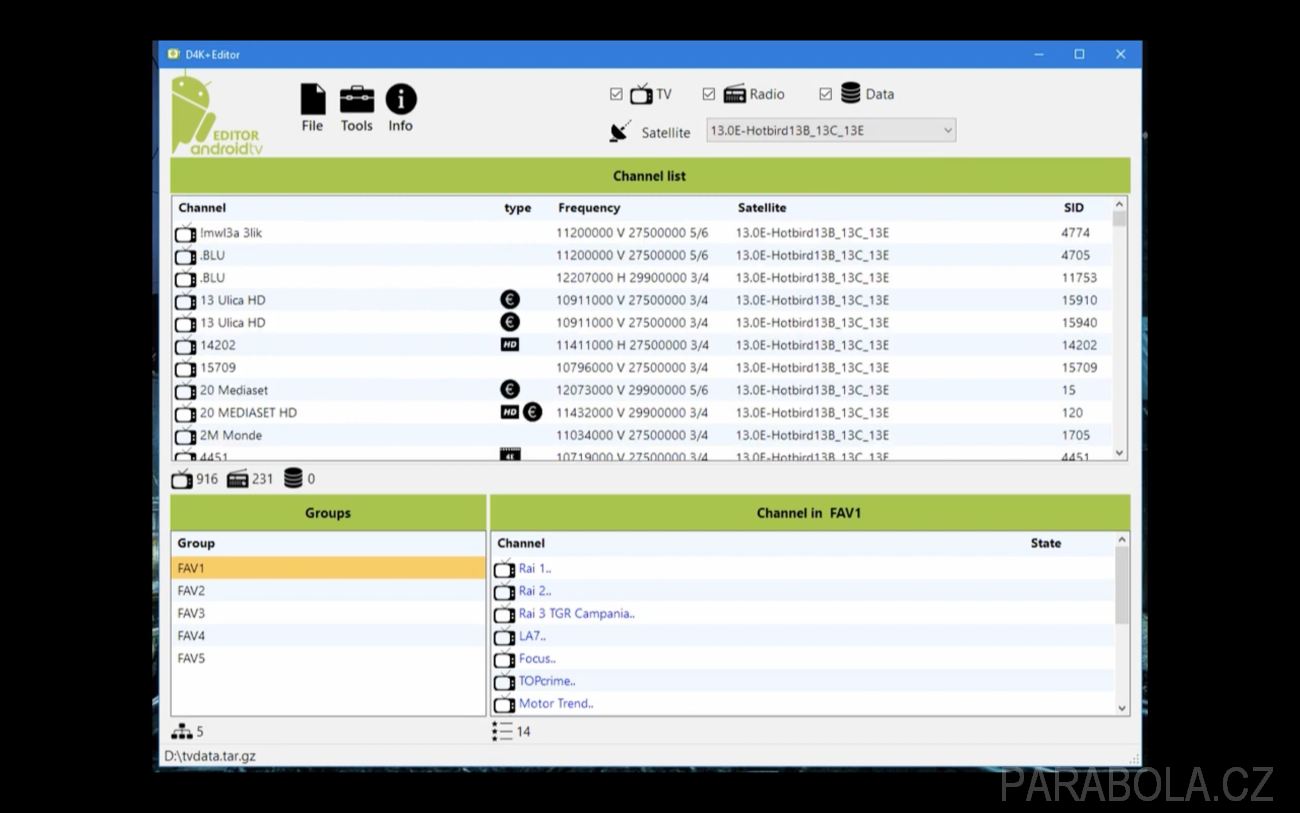Sort by SID column header
Image resolution: width=1300 pixels, height=813 pixels.
[x=1073, y=208]
